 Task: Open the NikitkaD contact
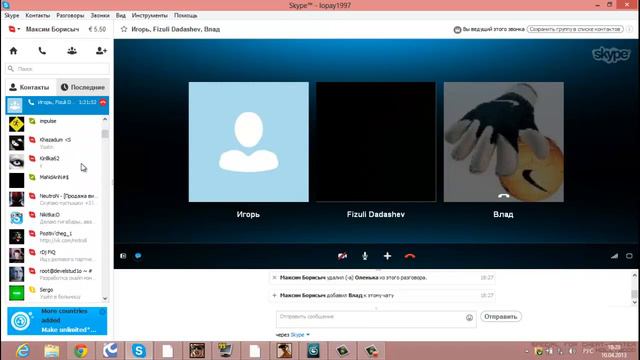(x=53, y=218)
